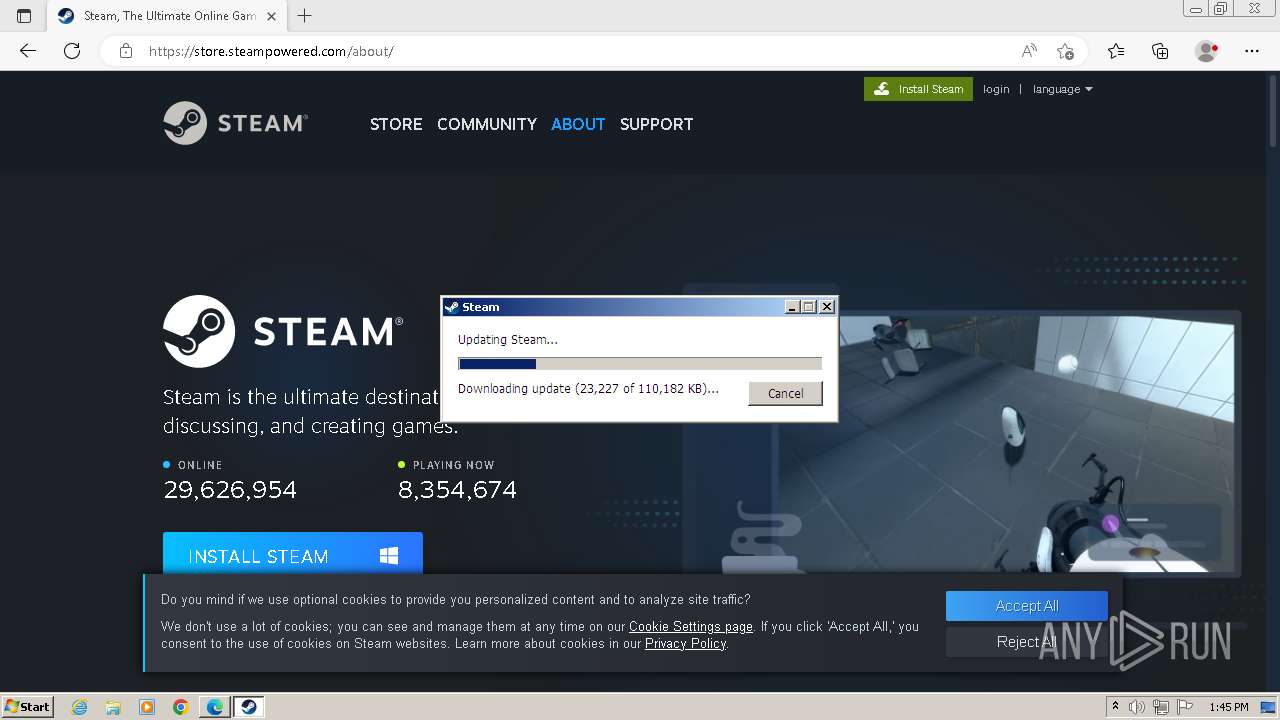This screenshot has width=1280, height=720.
Task: Open Windows Media Player taskbar icon
Action: point(147,707)
